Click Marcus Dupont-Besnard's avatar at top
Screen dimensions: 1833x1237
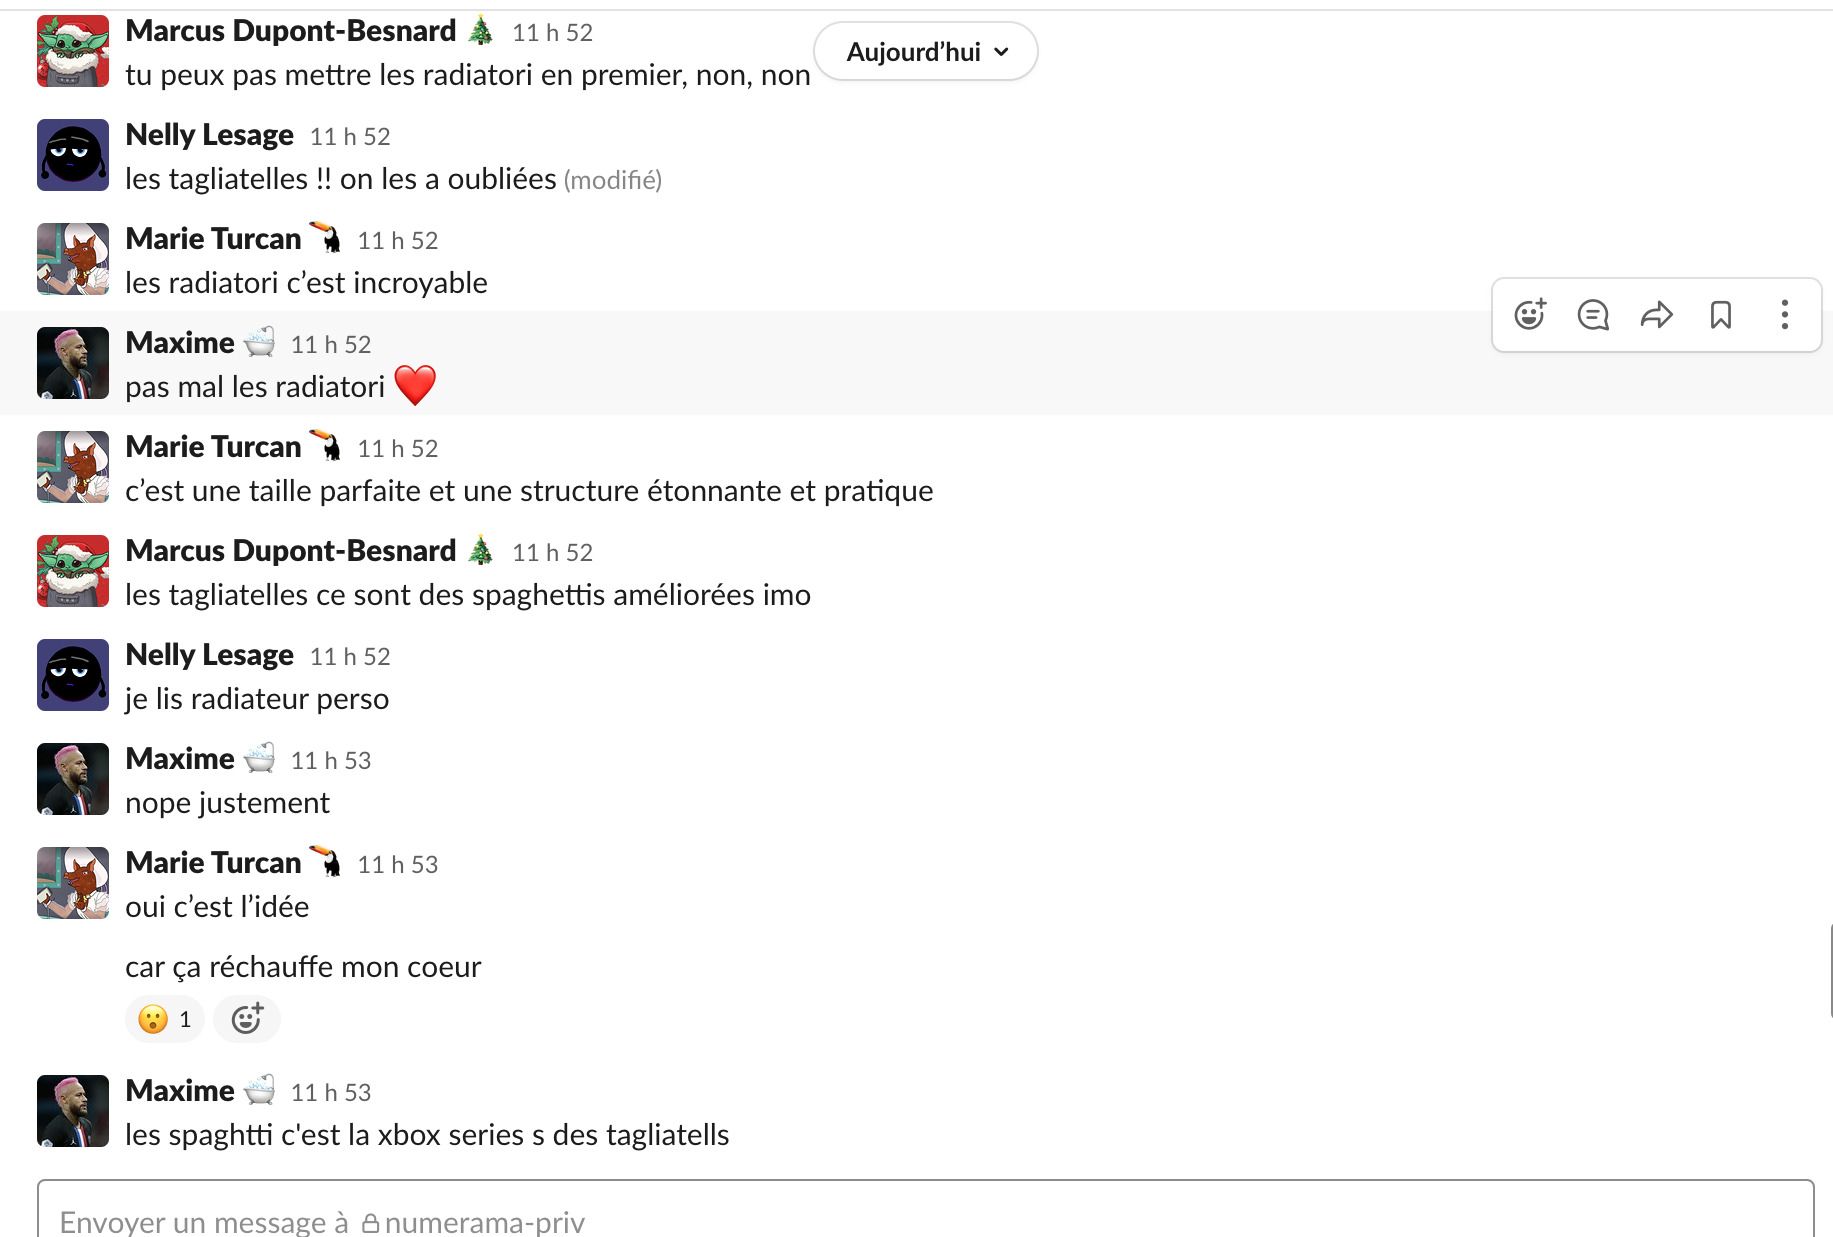pos(73,51)
